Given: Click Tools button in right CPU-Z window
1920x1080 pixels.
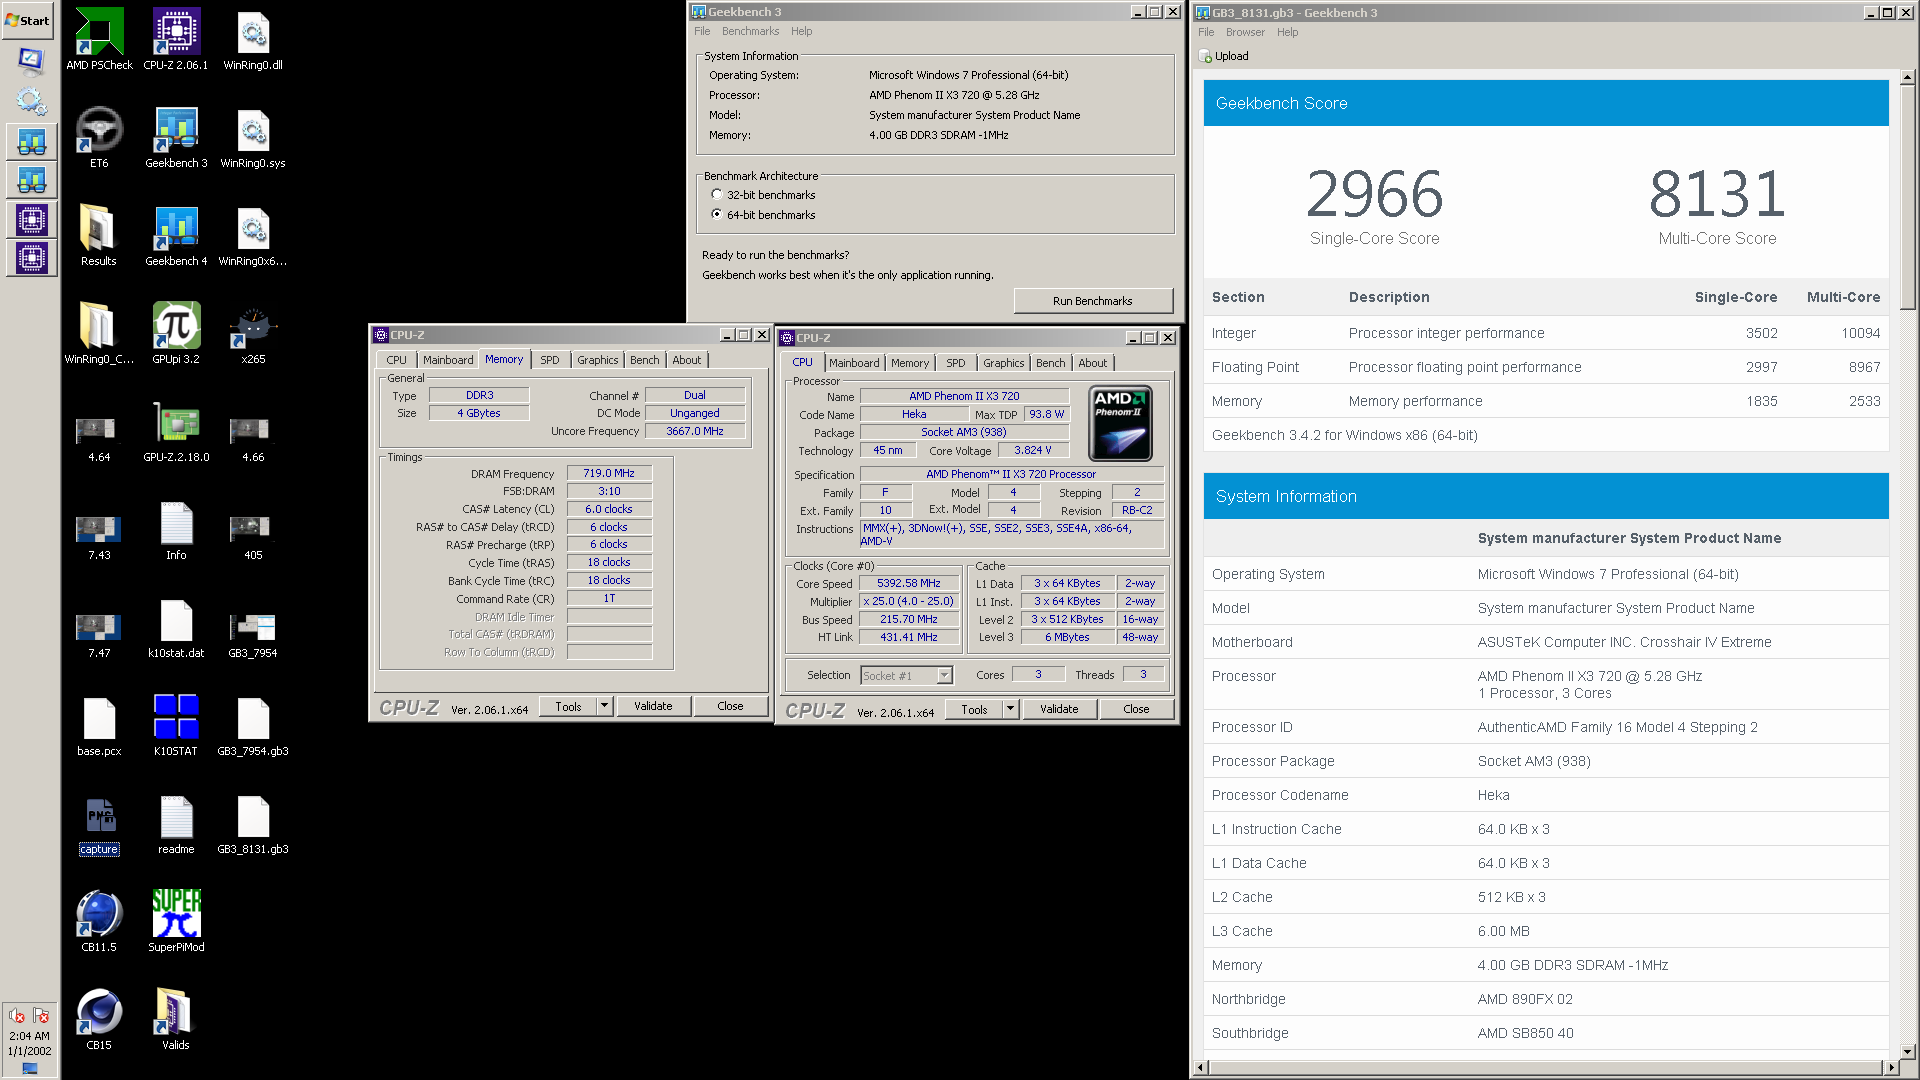Looking at the screenshot, I should tap(974, 709).
